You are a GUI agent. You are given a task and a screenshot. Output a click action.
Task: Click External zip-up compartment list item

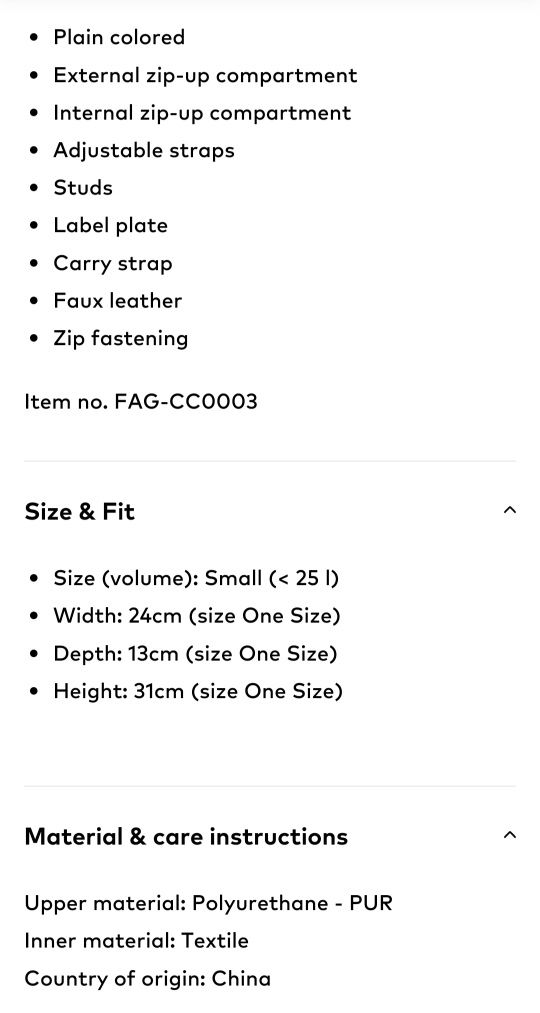click(x=205, y=75)
